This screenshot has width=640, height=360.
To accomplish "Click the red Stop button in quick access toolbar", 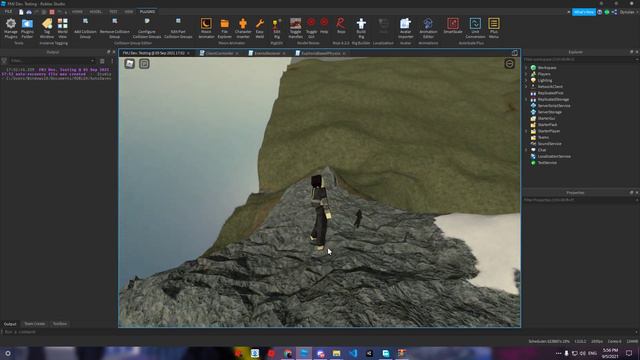I will coord(52,12).
